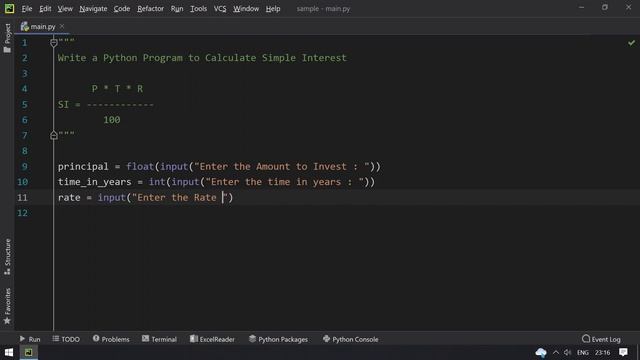Open the Code menu

click(x=122, y=9)
